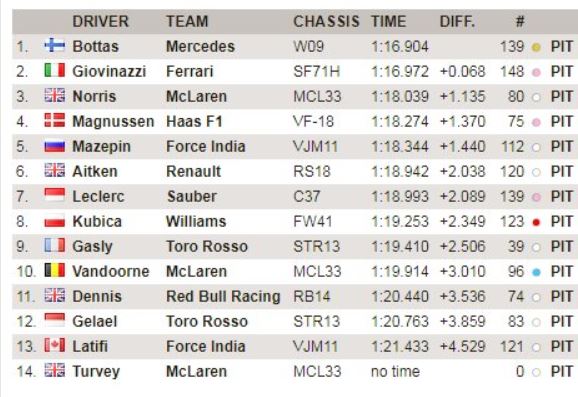578x397 pixels.
Task: Click the Polish flag beside Kubica
Action: pyautogui.click(x=55, y=221)
